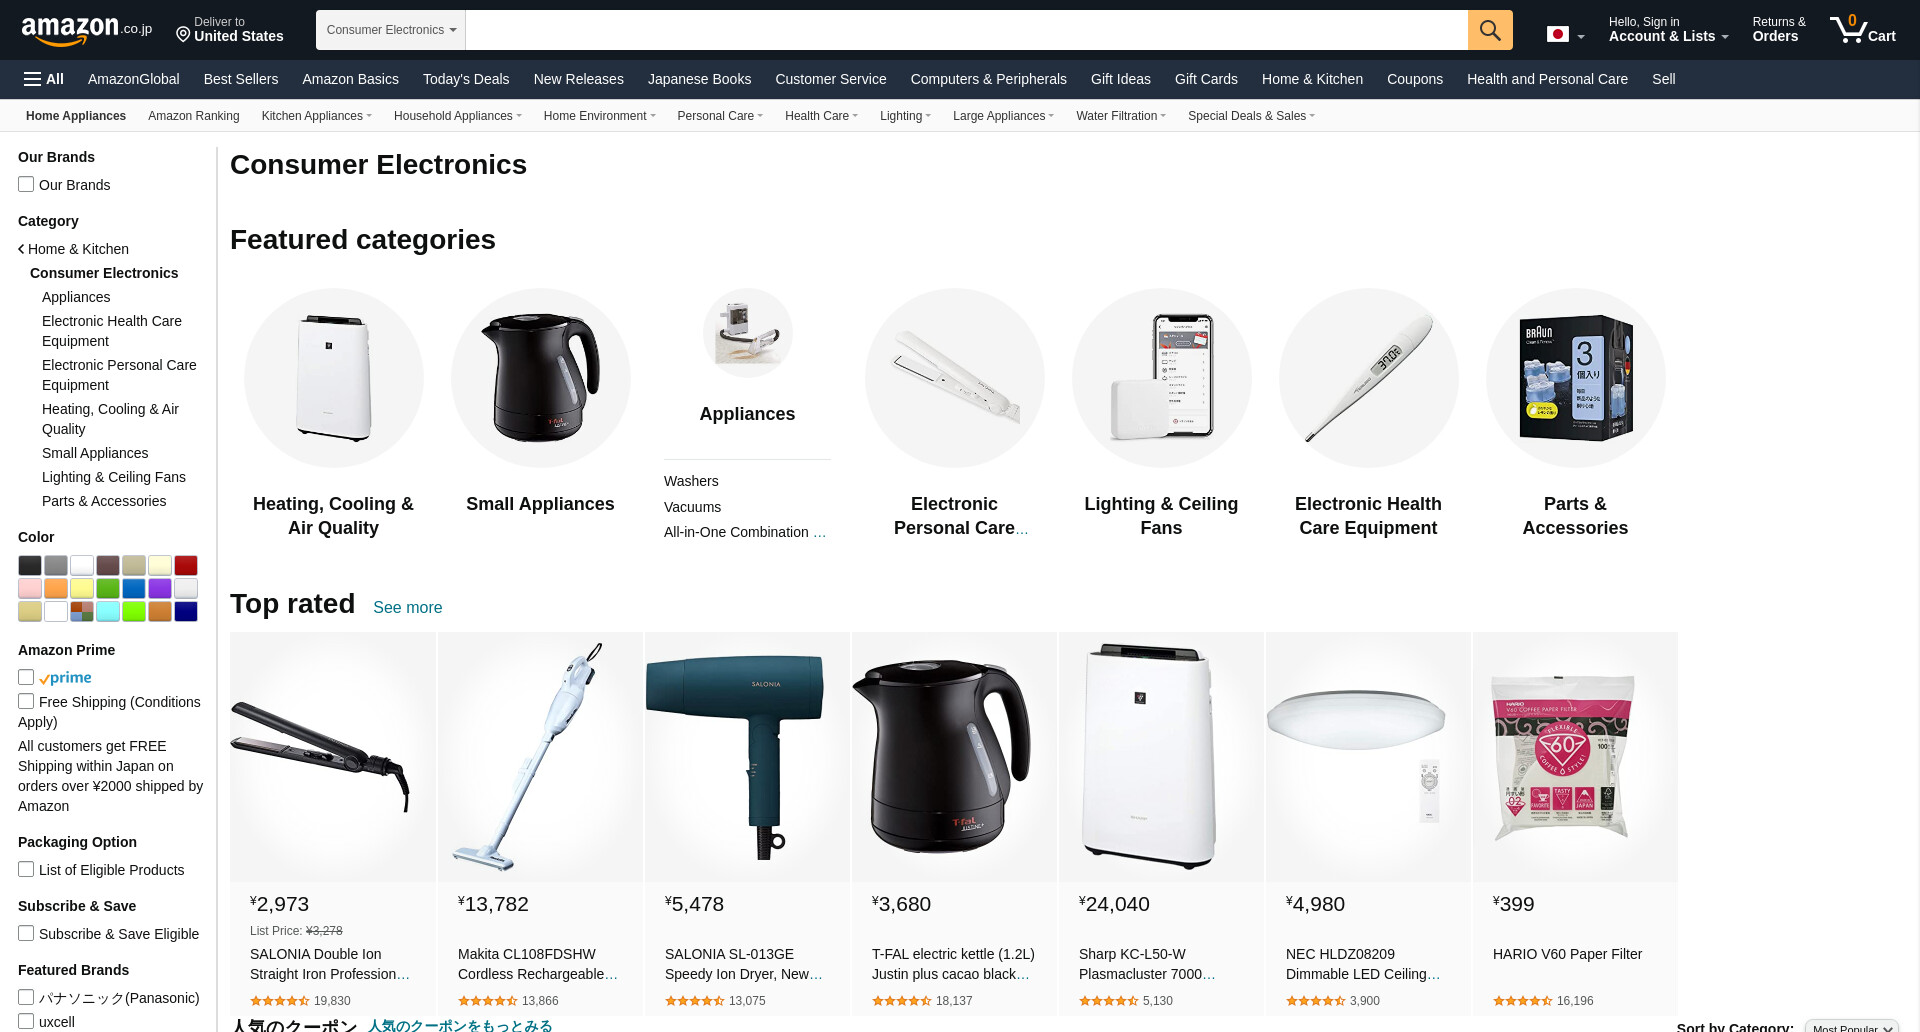The image size is (1920, 1032).
Task: Click the Deliver to location pin
Action: tap(183, 35)
